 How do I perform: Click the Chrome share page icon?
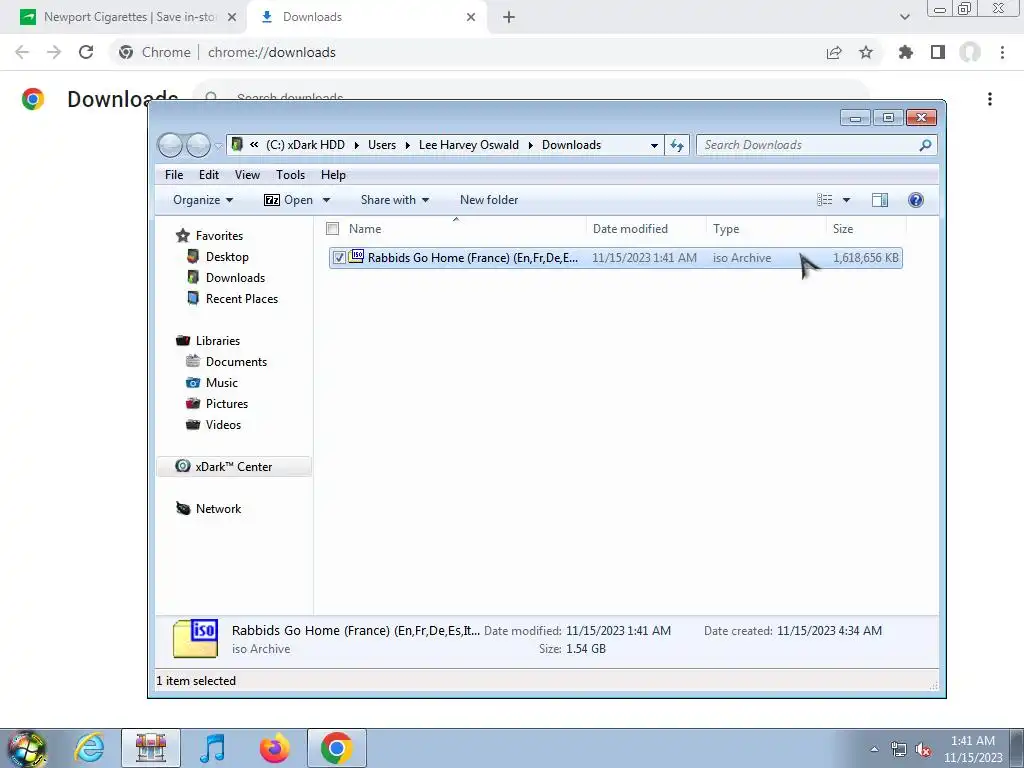(x=834, y=52)
